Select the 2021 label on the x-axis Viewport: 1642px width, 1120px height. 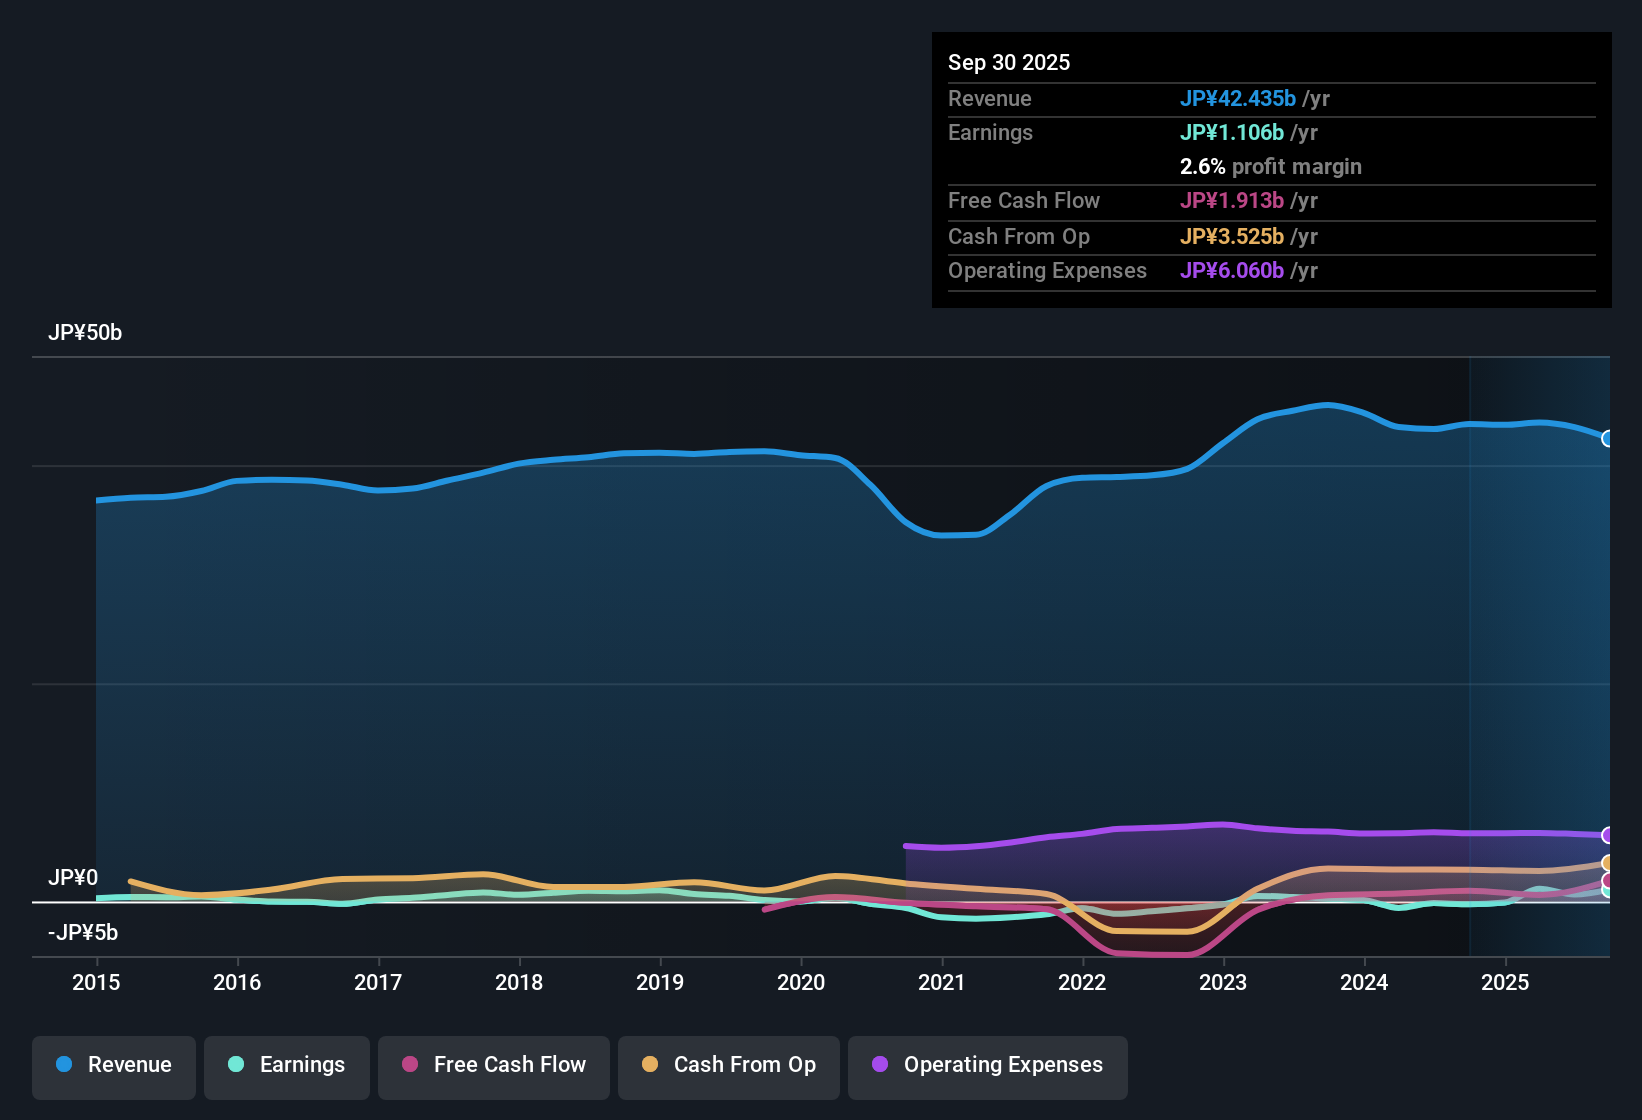942,983
